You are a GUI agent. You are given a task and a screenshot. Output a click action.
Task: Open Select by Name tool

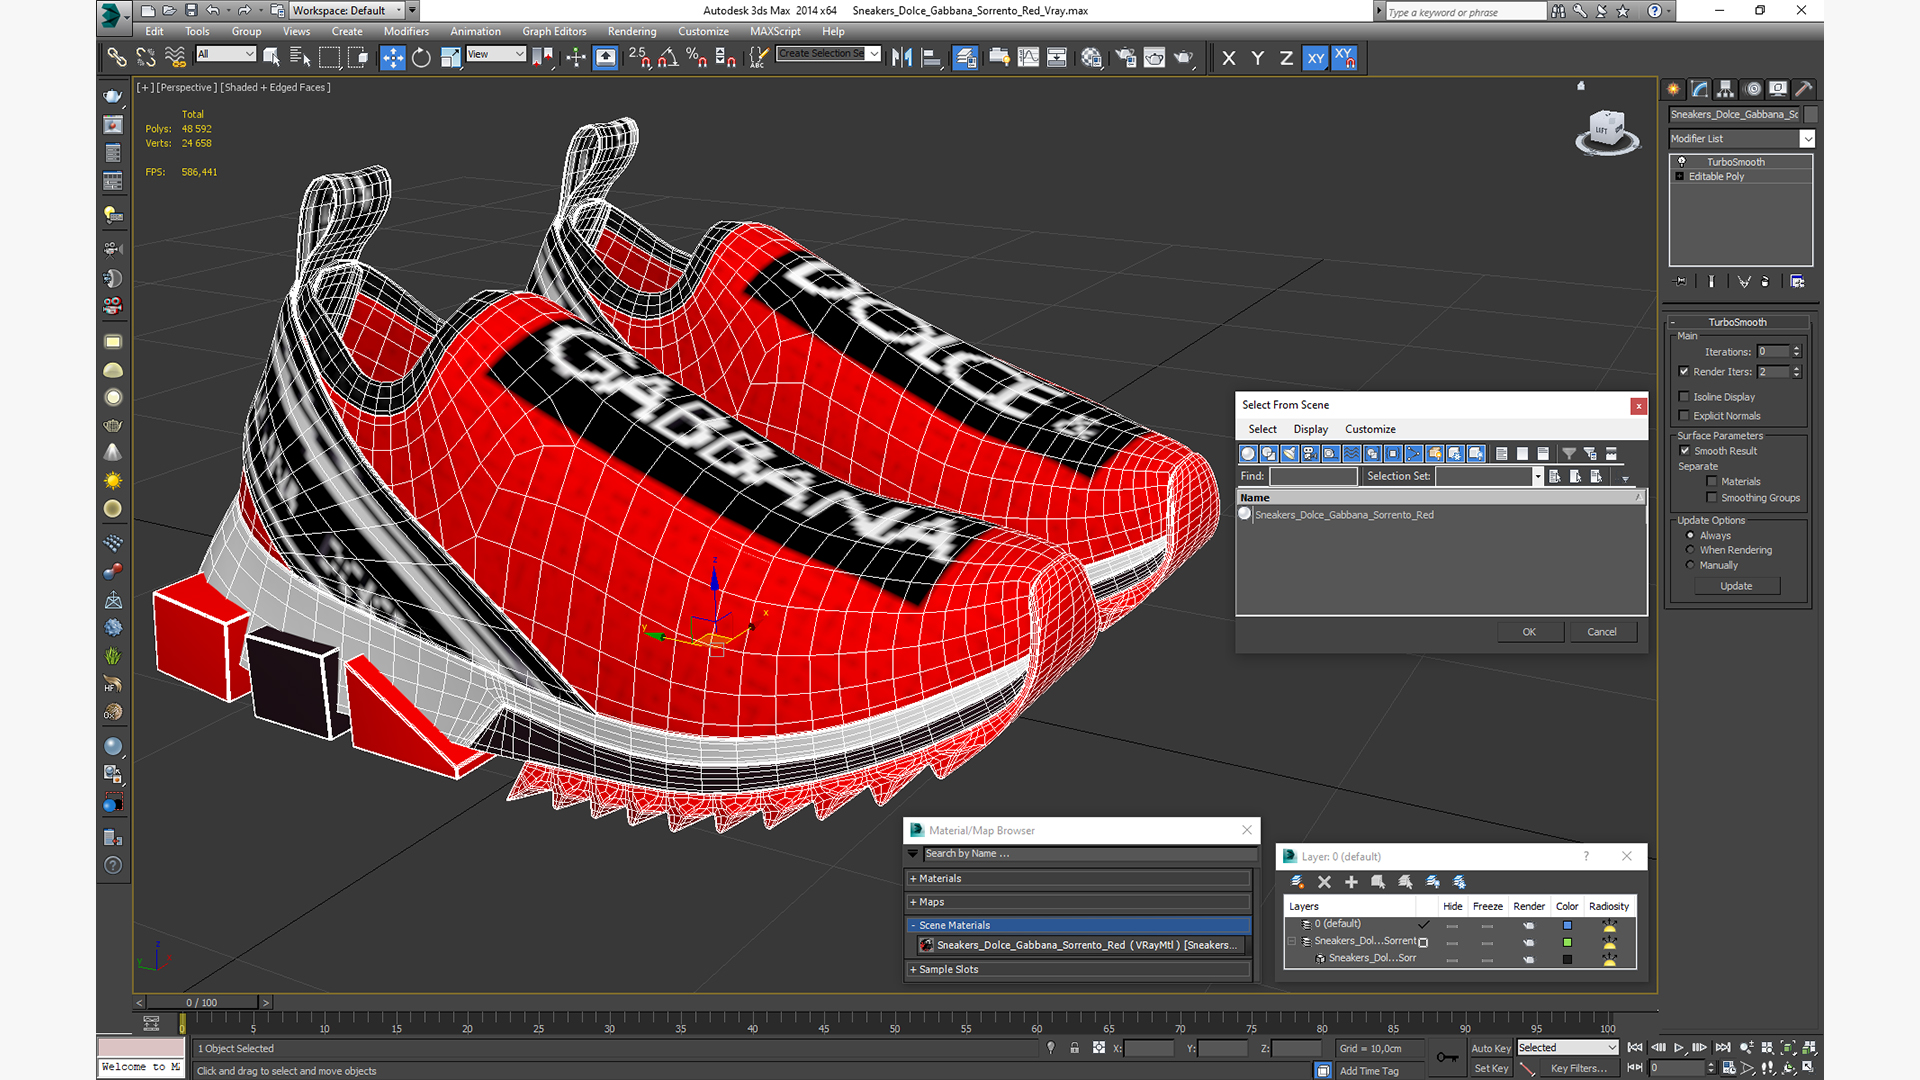point(300,58)
